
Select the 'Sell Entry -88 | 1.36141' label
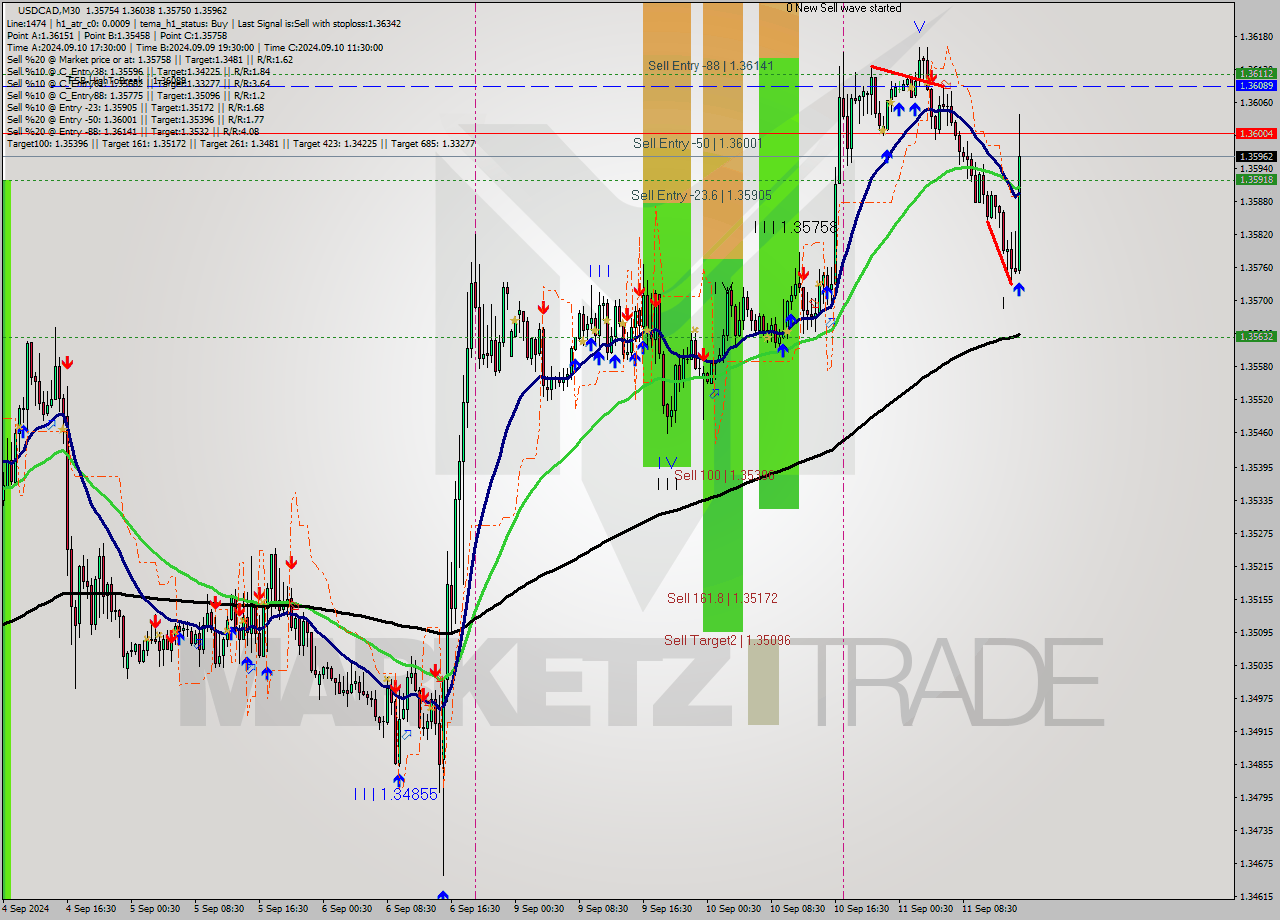tap(710, 65)
